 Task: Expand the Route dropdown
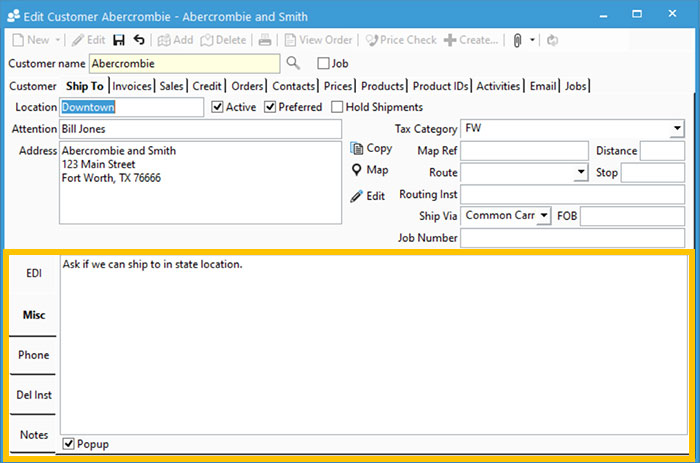[x=581, y=172]
